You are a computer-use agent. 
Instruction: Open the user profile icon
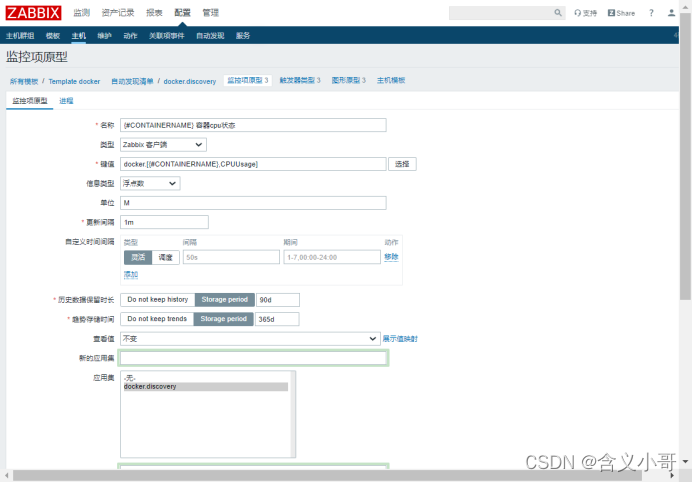coord(671,13)
